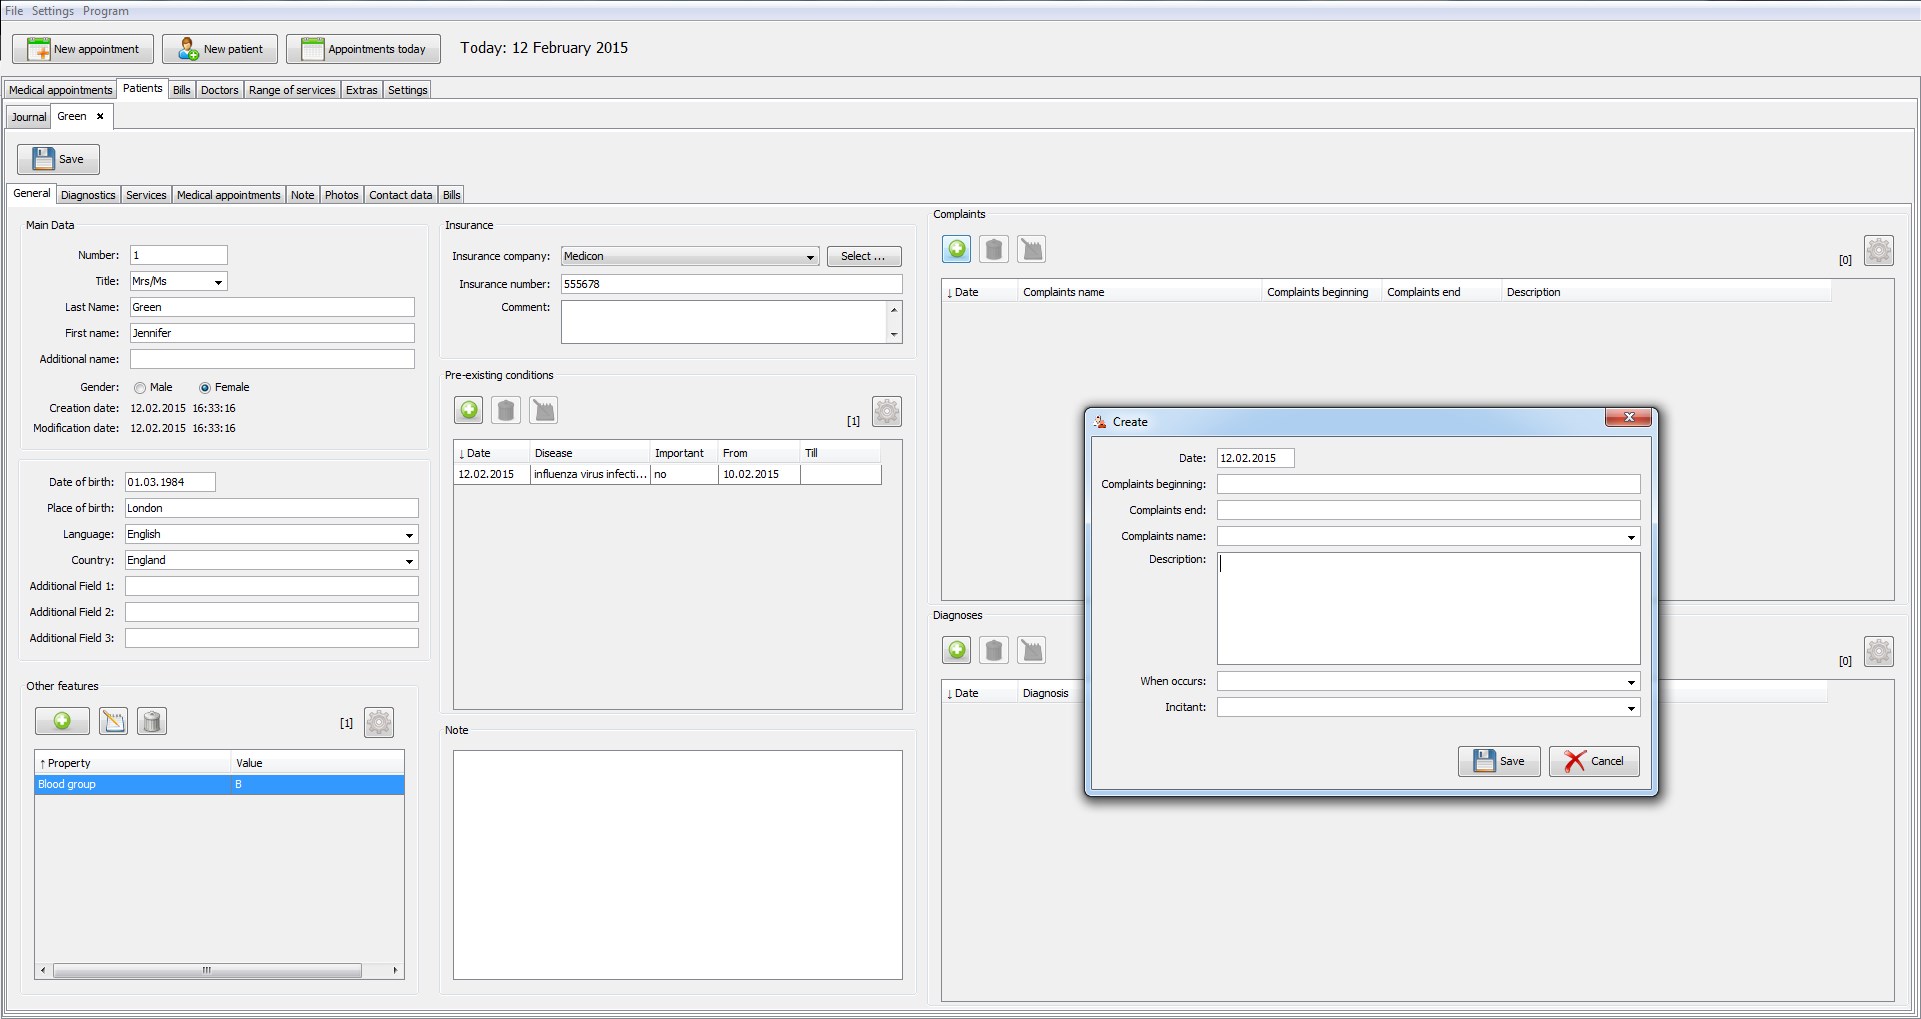Open the Note sub-tab
1921x1019 pixels.
point(302,195)
